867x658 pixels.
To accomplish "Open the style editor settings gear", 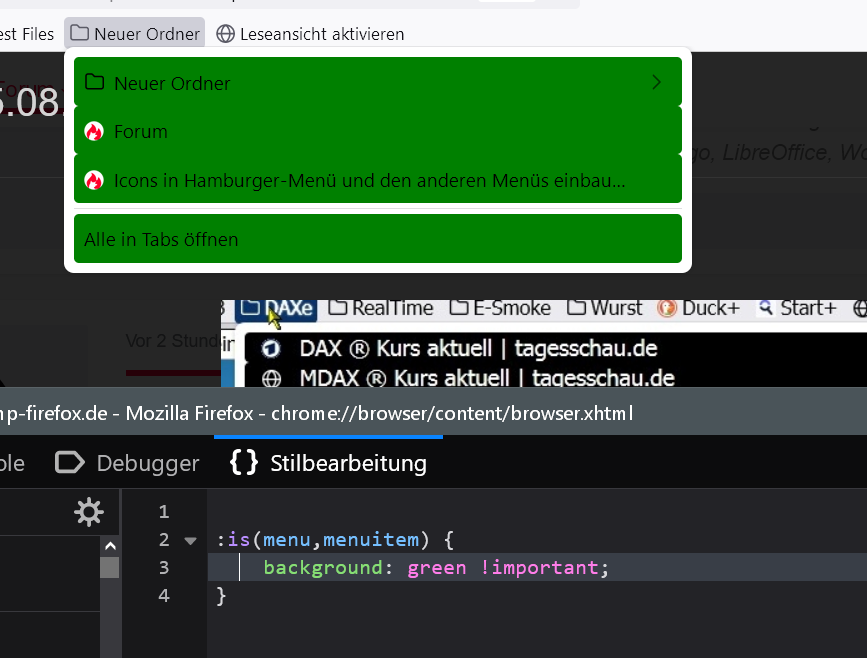I will [x=89, y=513].
